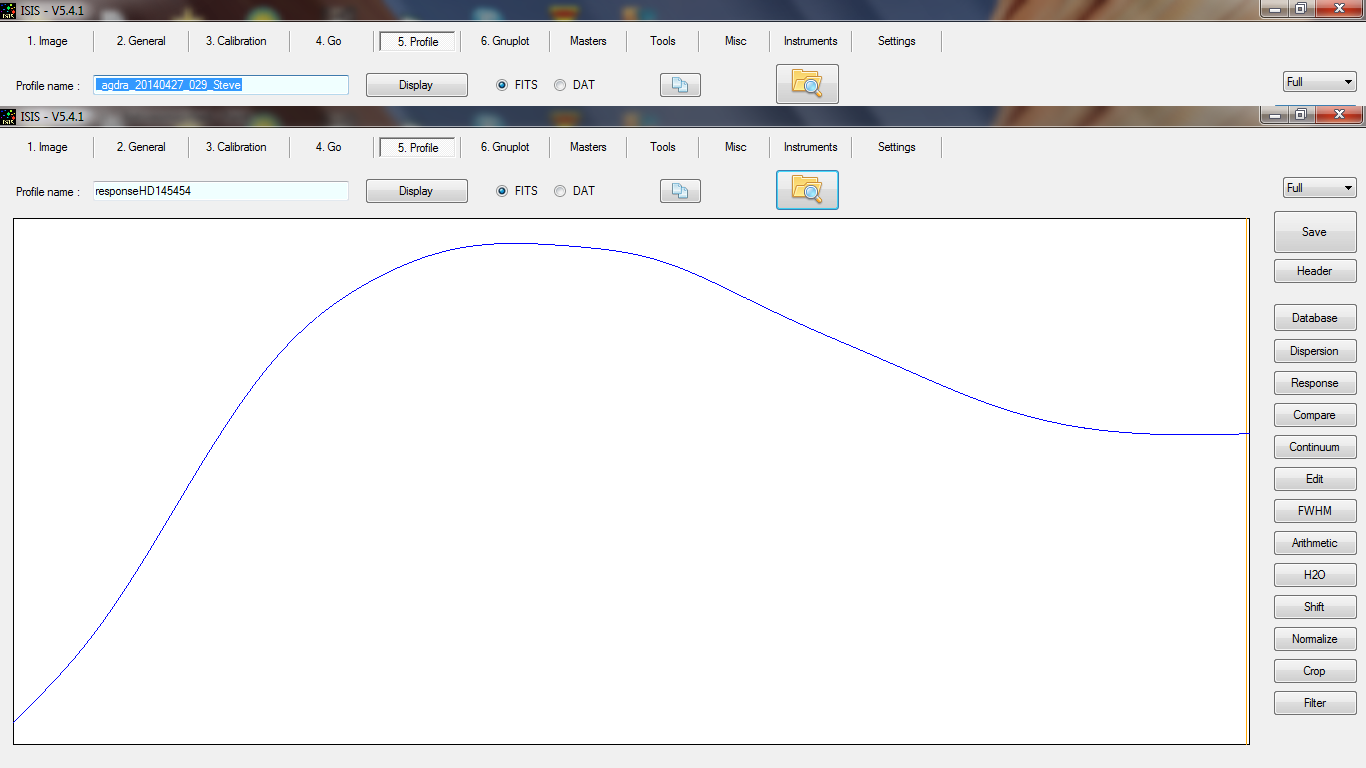This screenshot has width=1366, height=768.
Task: Click the Response button in the right panel
Action: (x=1314, y=383)
